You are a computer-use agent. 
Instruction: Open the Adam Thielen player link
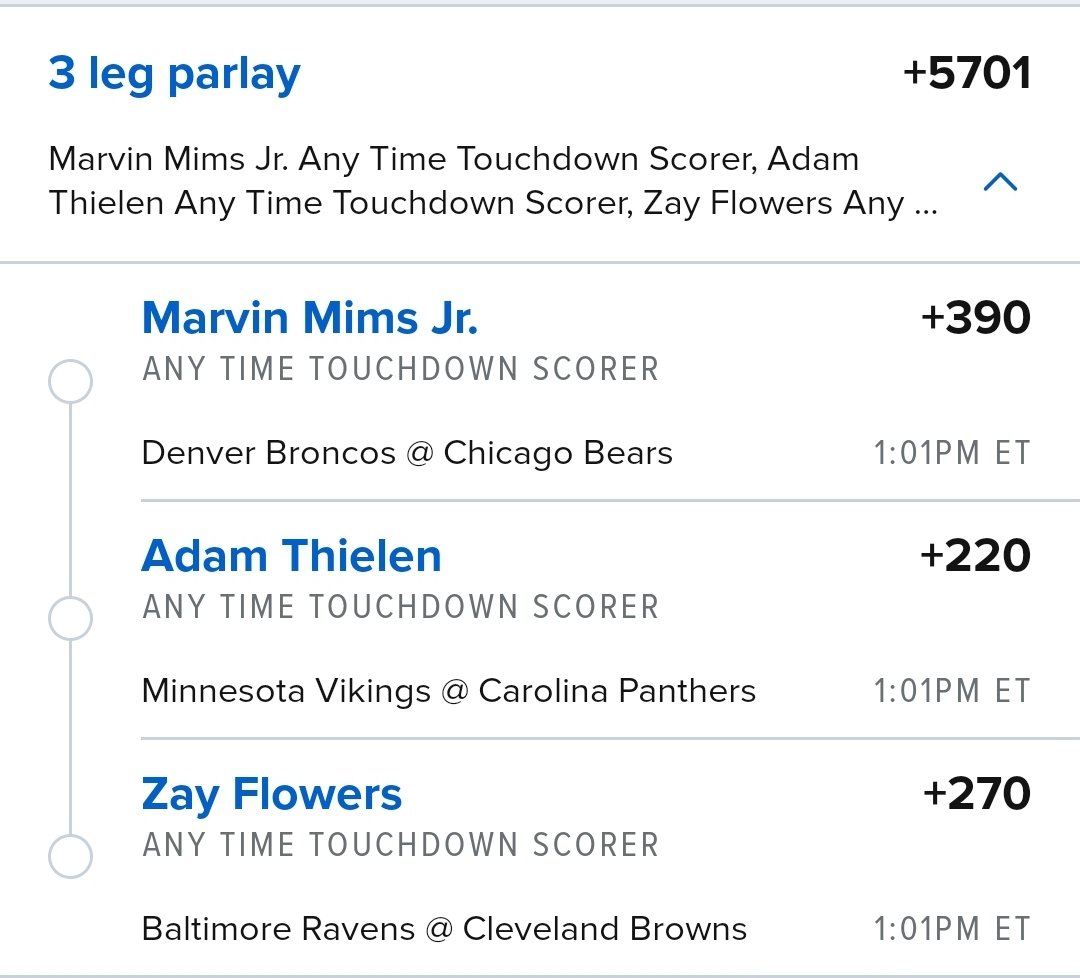click(291, 556)
